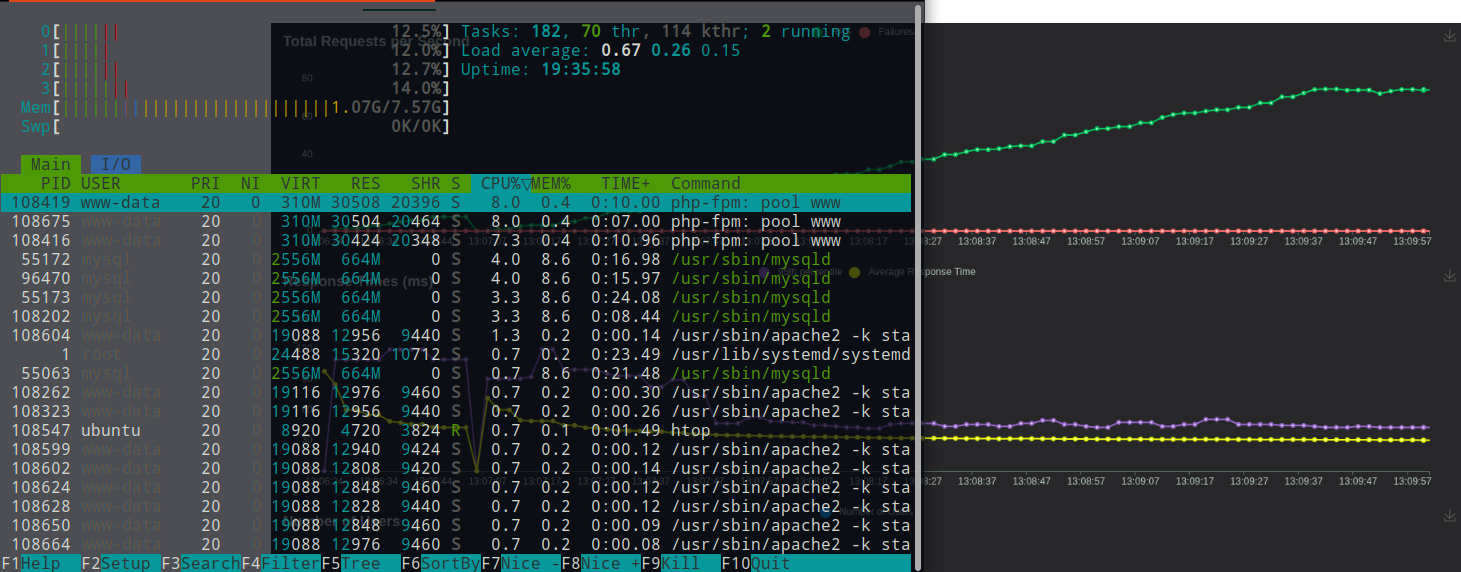Click F10 Quit in htop
This screenshot has height=572, width=1461.
[756, 563]
